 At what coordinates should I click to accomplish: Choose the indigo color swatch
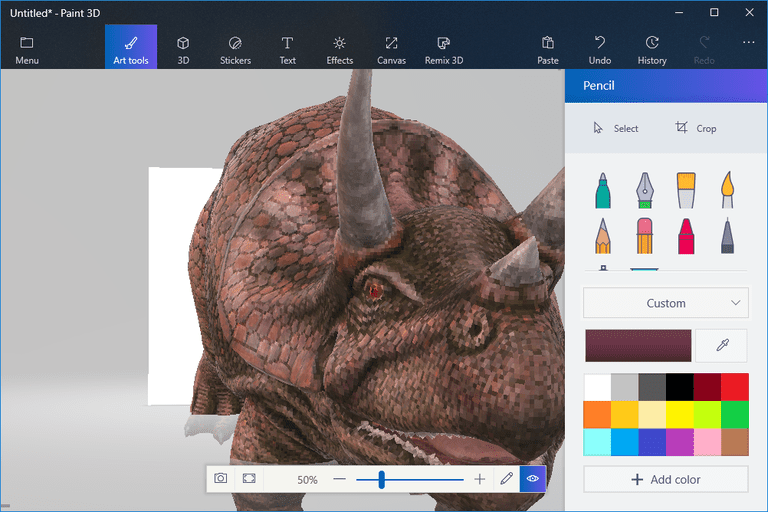click(x=652, y=442)
